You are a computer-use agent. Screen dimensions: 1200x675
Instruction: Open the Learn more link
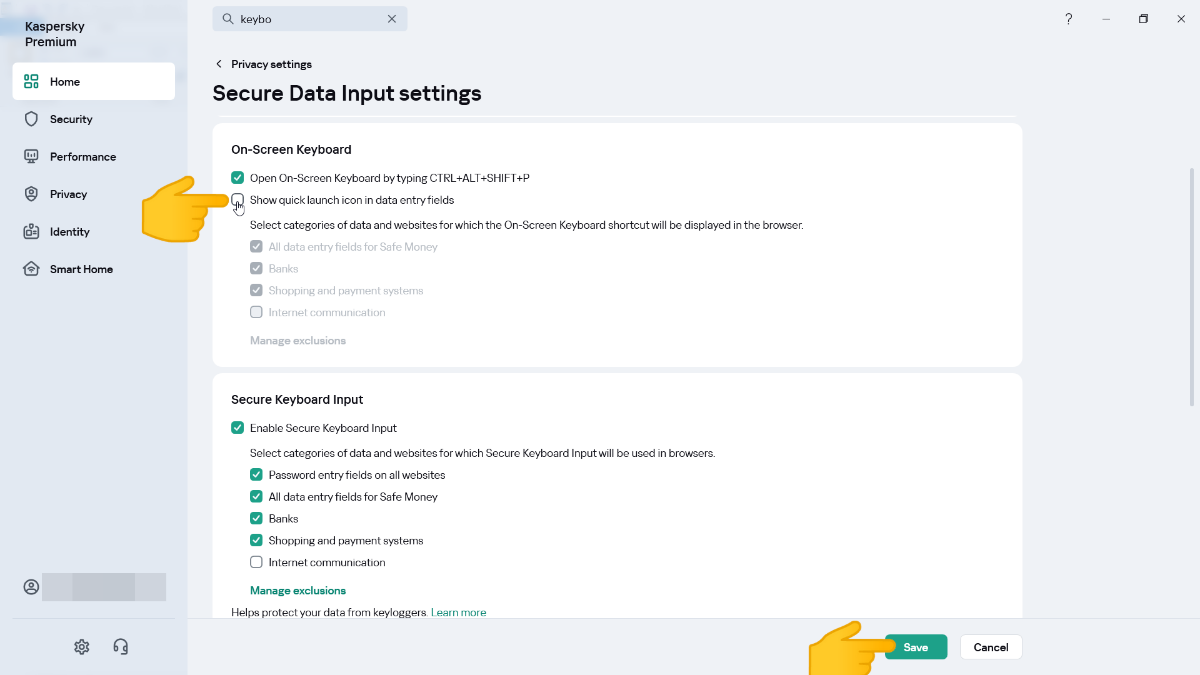click(x=458, y=612)
